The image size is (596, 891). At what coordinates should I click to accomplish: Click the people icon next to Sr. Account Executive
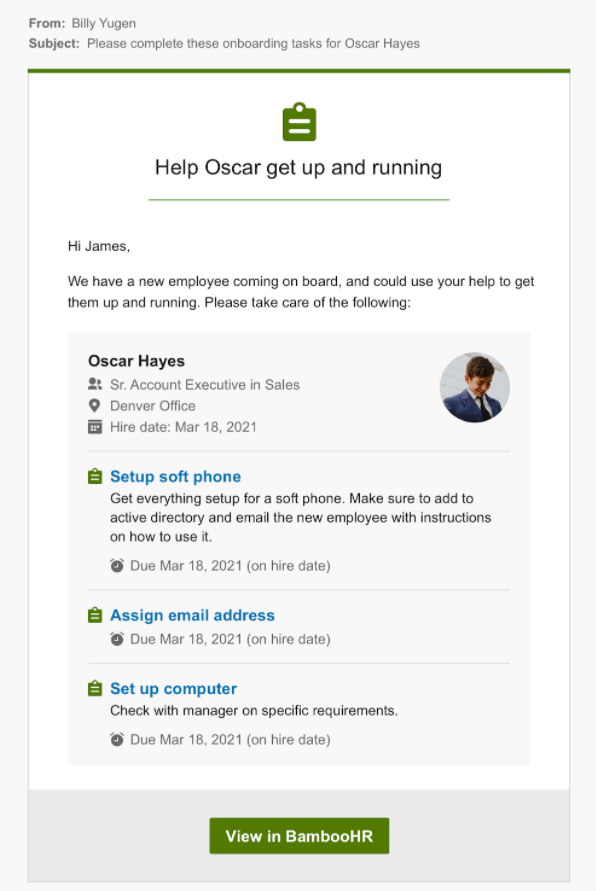coord(95,384)
